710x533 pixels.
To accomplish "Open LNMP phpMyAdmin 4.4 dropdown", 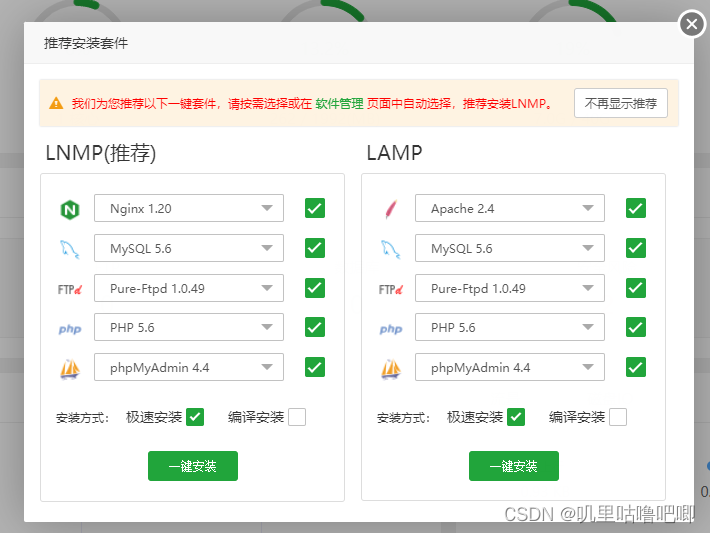I will click(x=189, y=367).
